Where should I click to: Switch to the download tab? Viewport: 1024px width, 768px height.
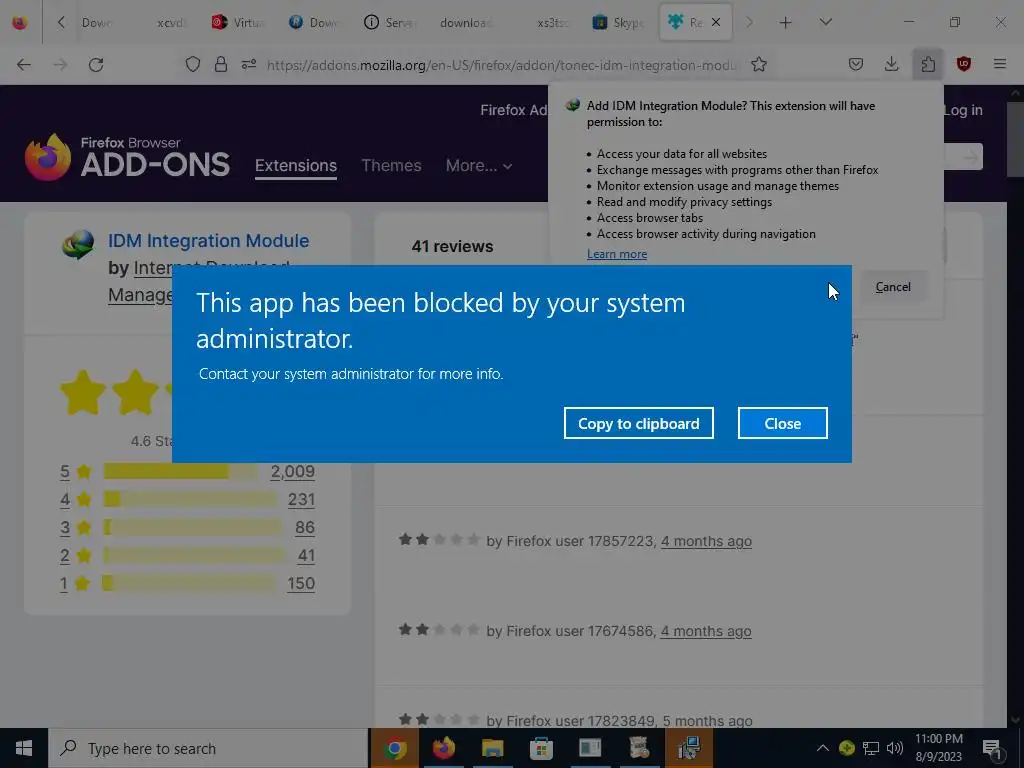pyautogui.click(x=466, y=23)
